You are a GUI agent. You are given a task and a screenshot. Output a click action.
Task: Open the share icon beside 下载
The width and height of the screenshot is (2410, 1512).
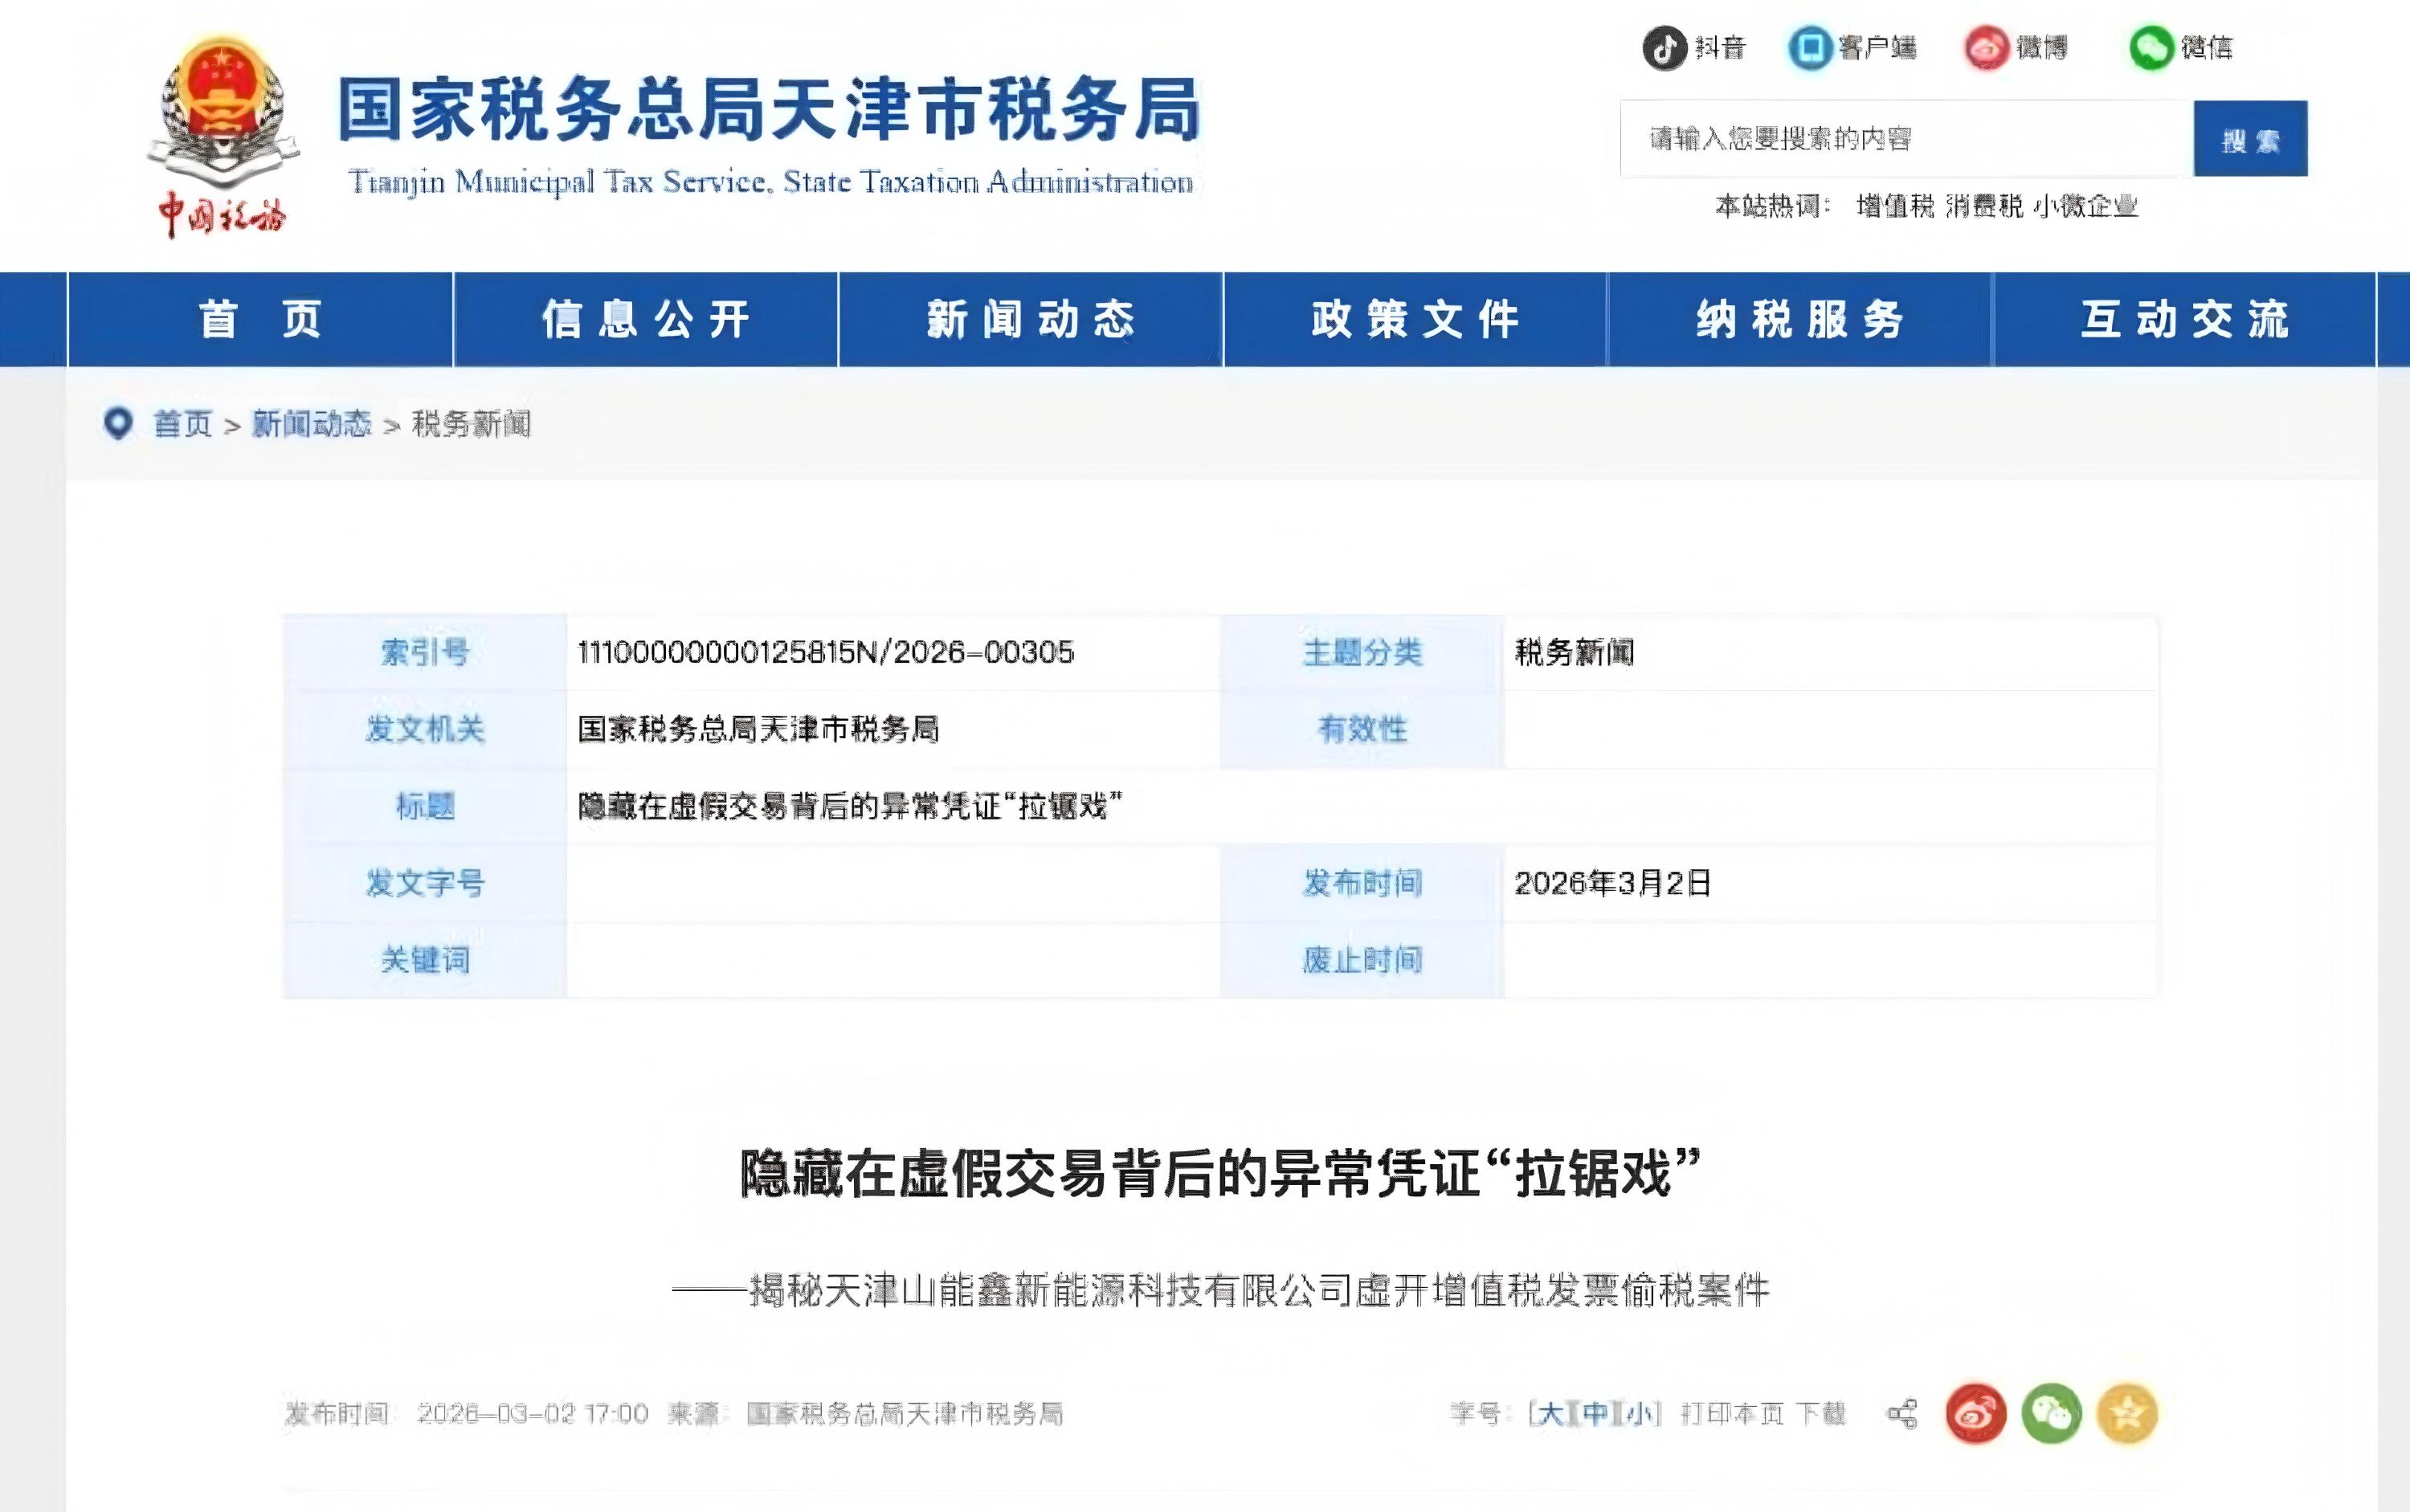point(1902,1414)
